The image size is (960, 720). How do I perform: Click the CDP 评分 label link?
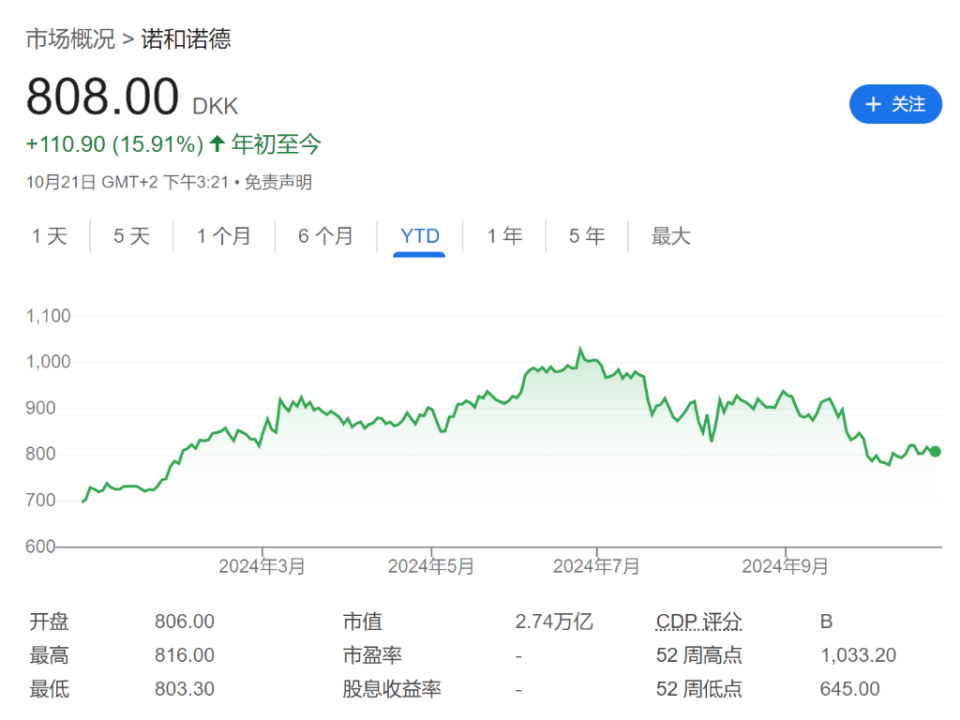tap(699, 622)
